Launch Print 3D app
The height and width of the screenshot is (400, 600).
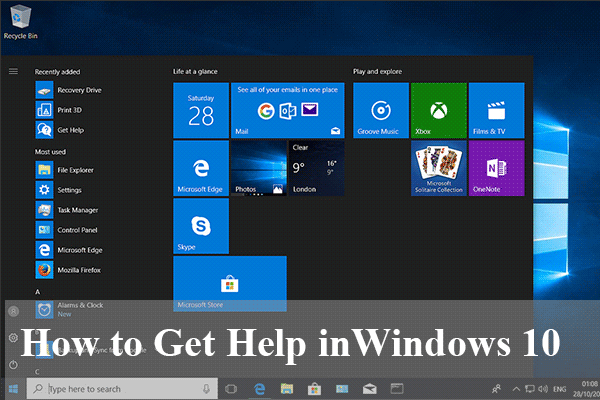pos(69,110)
